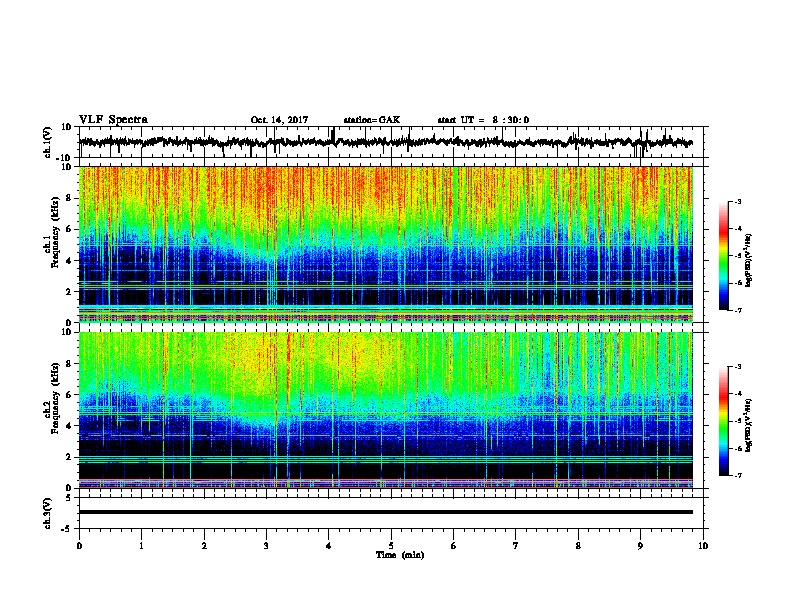The width and height of the screenshot is (792, 612).
Task: Click the ch.1 spectrogram color scale bar
Action: 724,256
